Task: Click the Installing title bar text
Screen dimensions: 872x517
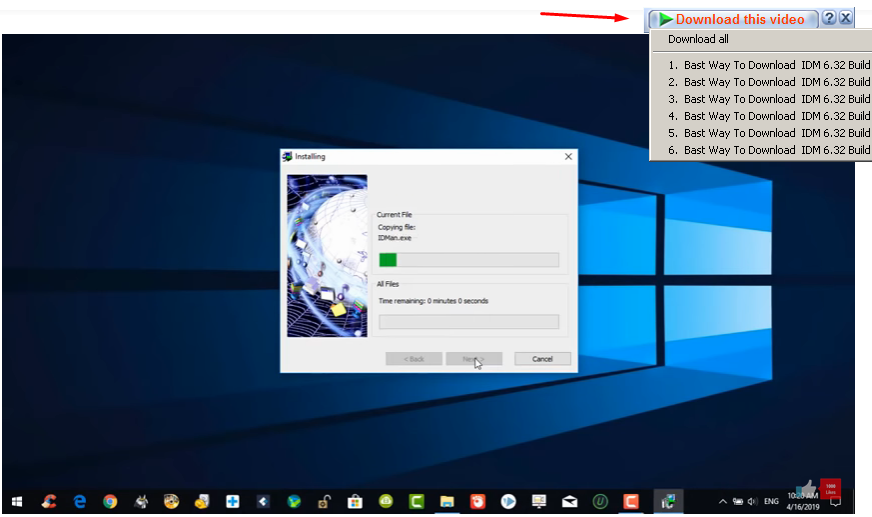Action: tap(310, 157)
